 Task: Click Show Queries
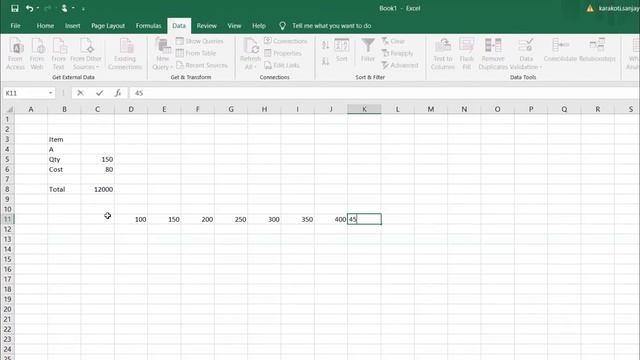[200, 41]
